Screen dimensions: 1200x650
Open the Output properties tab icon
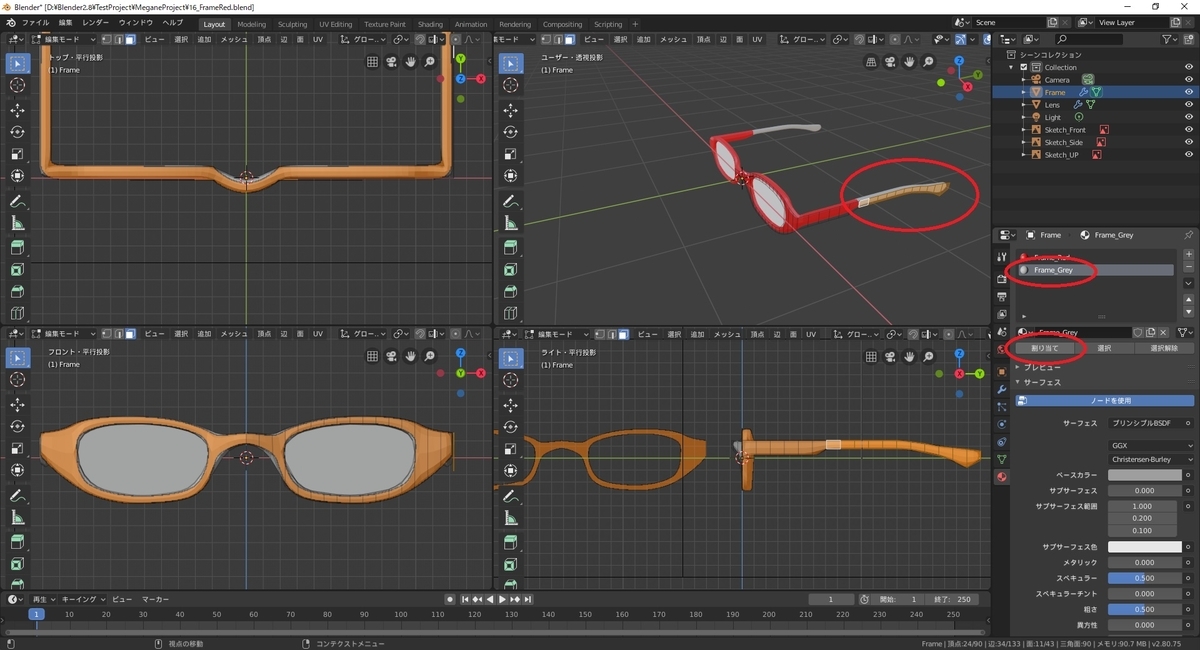(1001, 297)
